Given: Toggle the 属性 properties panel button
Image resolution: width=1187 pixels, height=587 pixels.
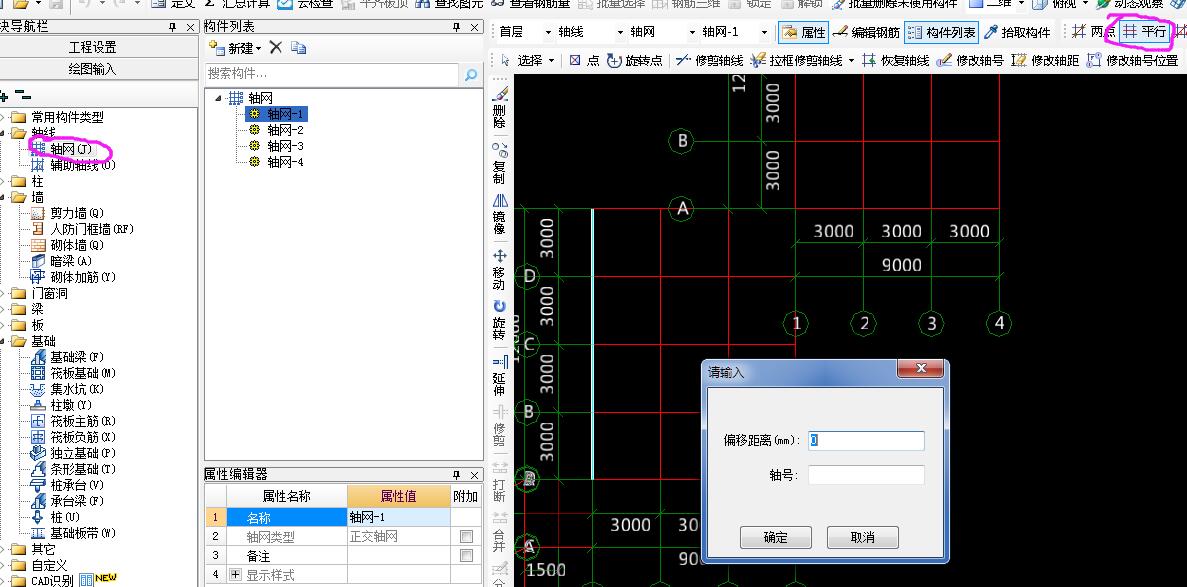Looking at the screenshot, I should (804, 33).
